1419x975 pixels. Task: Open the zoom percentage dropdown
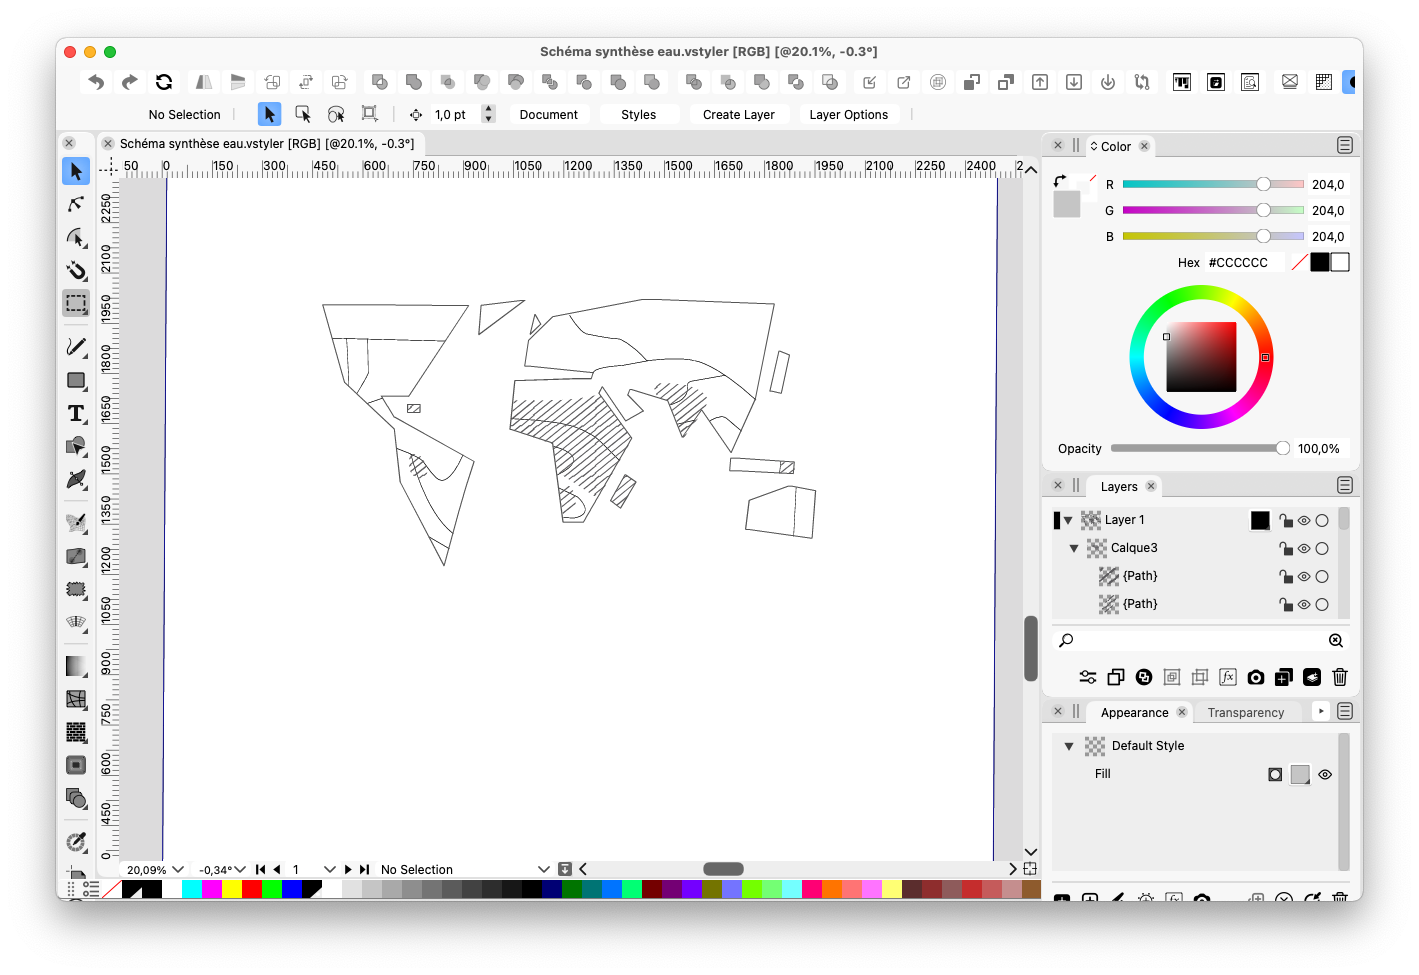point(178,869)
